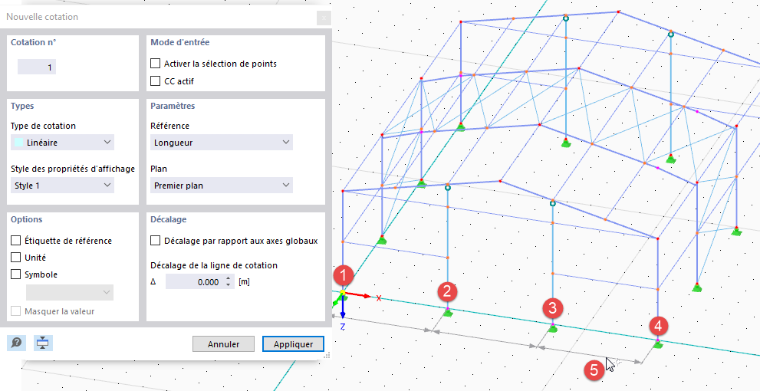
Task: Open the Plan Premier plan dropdown
Action: 221,185
